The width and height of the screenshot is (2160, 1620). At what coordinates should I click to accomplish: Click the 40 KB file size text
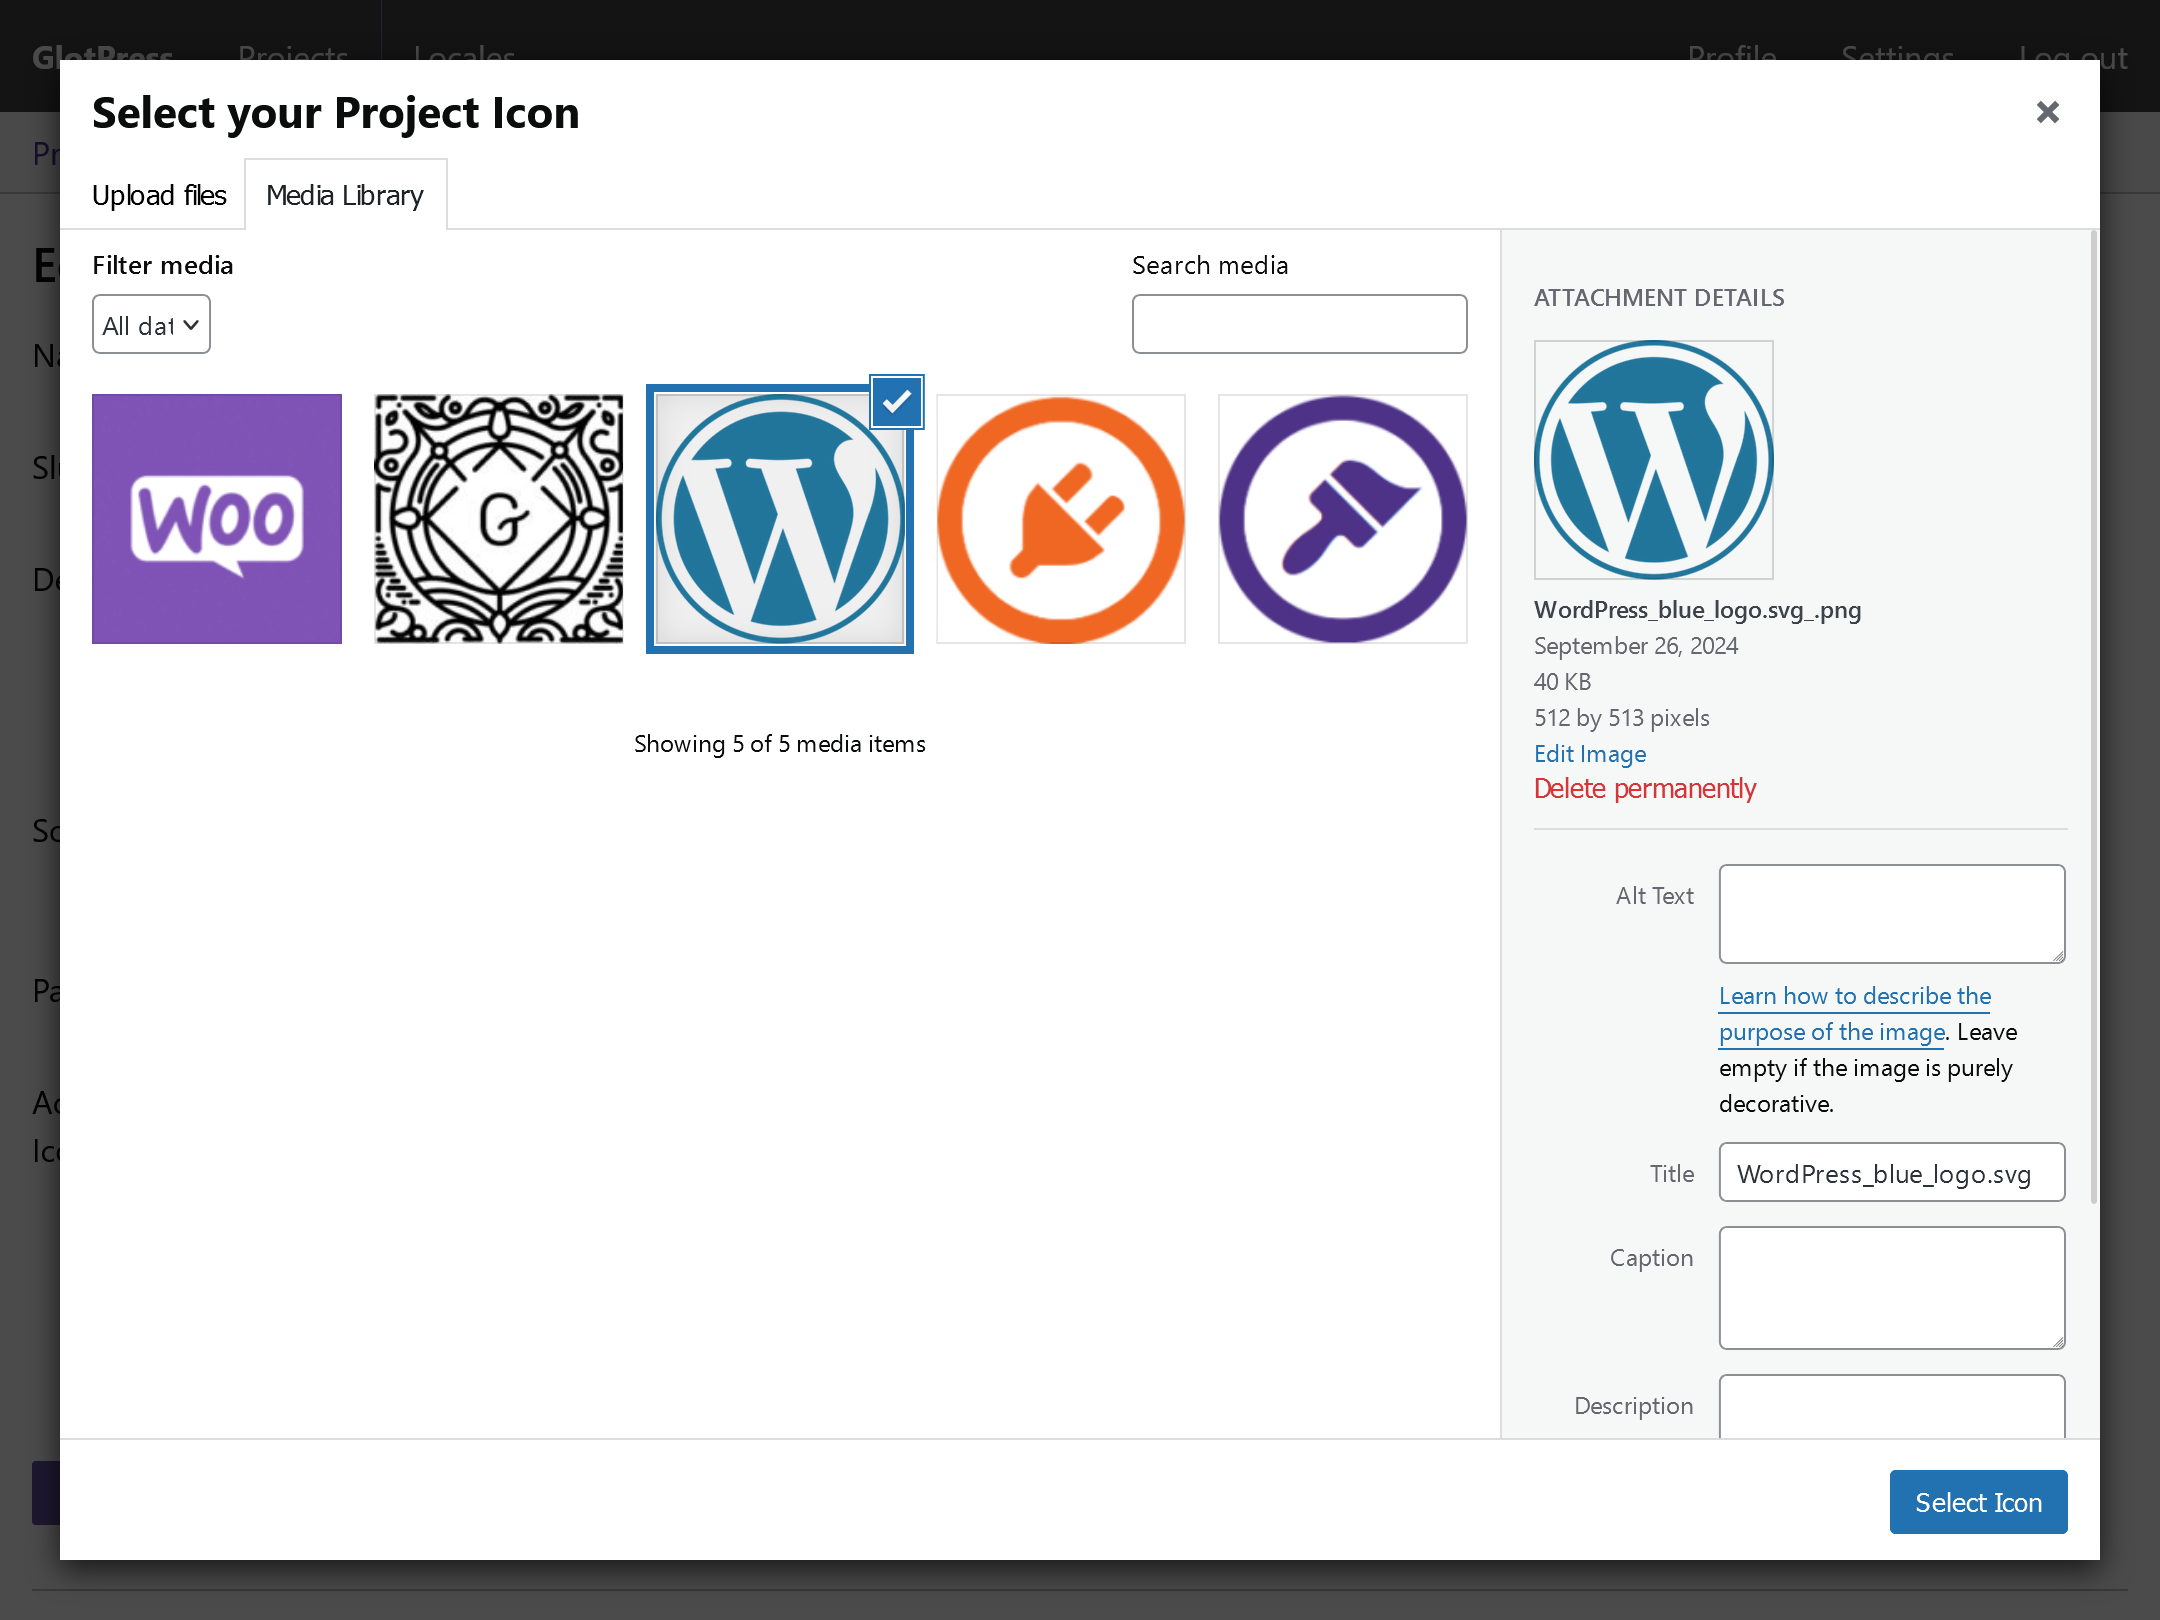click(x=1562, y=682)
